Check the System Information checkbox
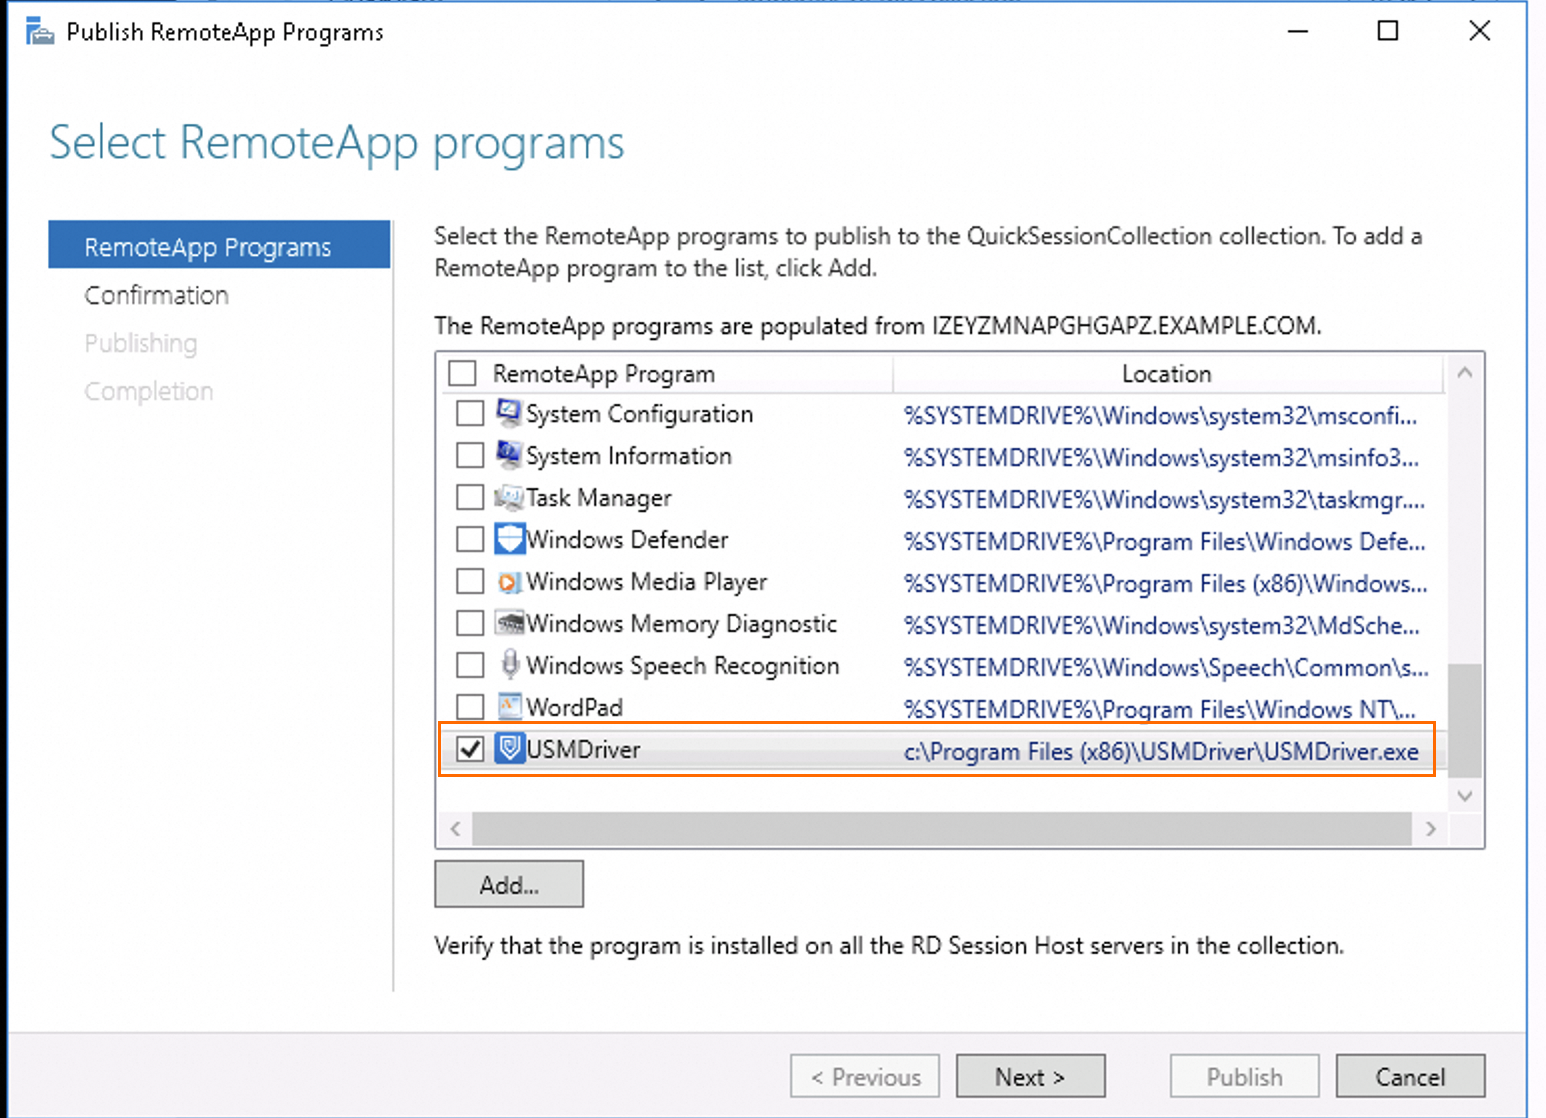The image size is (1546, 1118). tap(470, 455)
